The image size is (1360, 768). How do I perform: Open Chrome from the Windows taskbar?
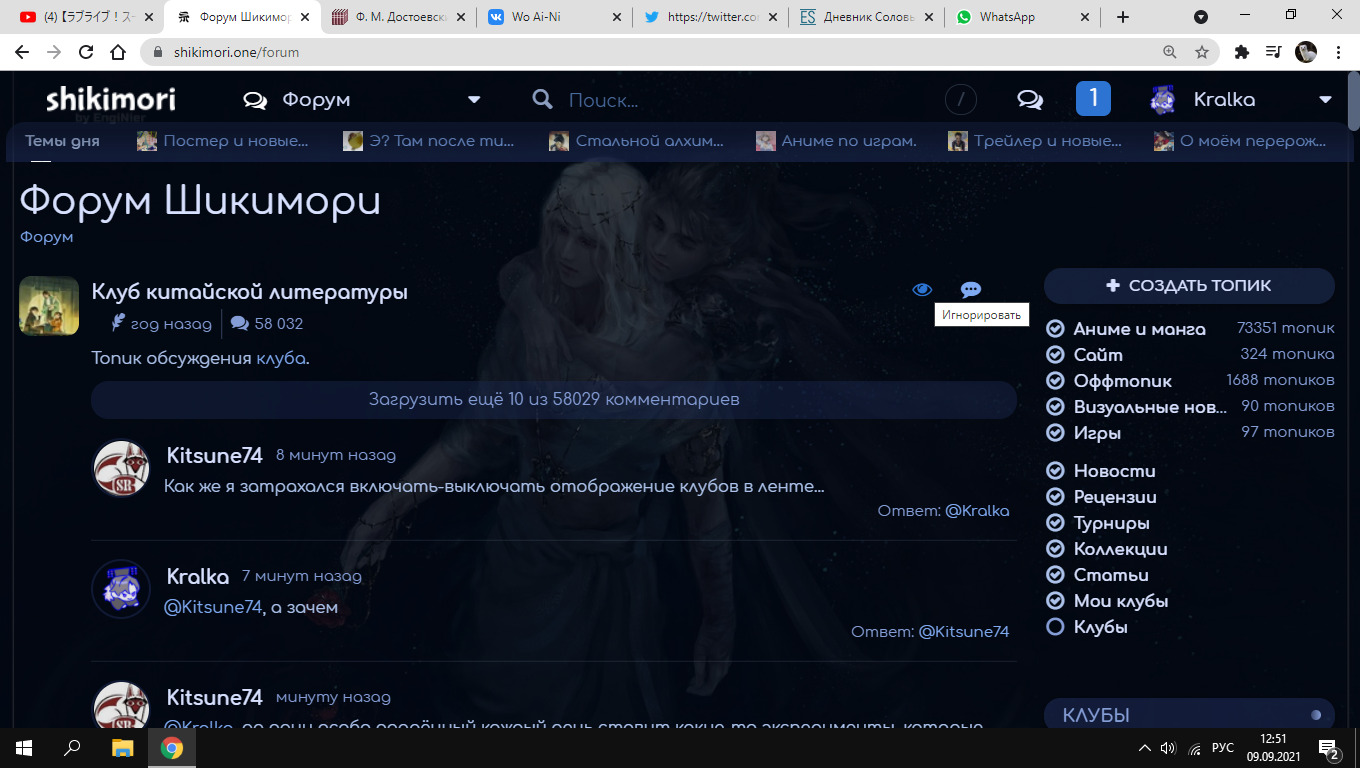(172, 747)
